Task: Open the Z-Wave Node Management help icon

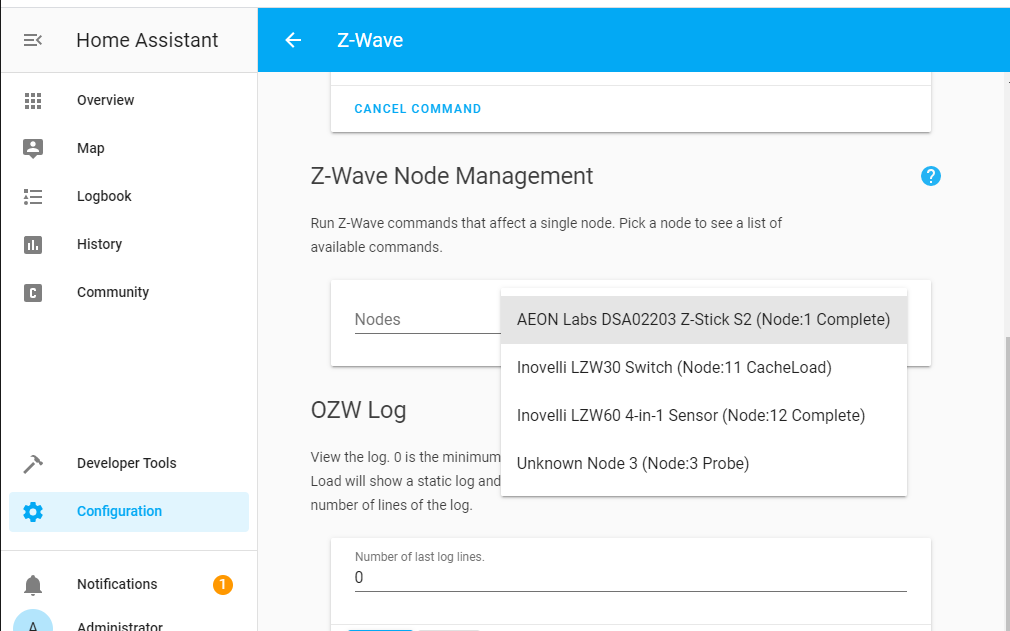Action: pyautogui.click(x=931, y=176)
